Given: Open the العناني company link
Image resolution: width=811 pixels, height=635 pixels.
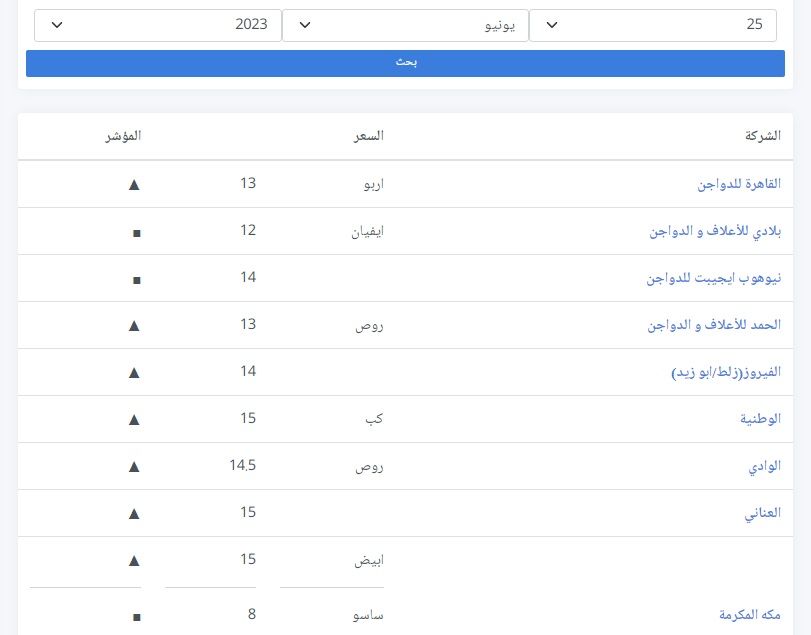Looking at the screenshot, I should pyautogui.click(x=762, y=512).
